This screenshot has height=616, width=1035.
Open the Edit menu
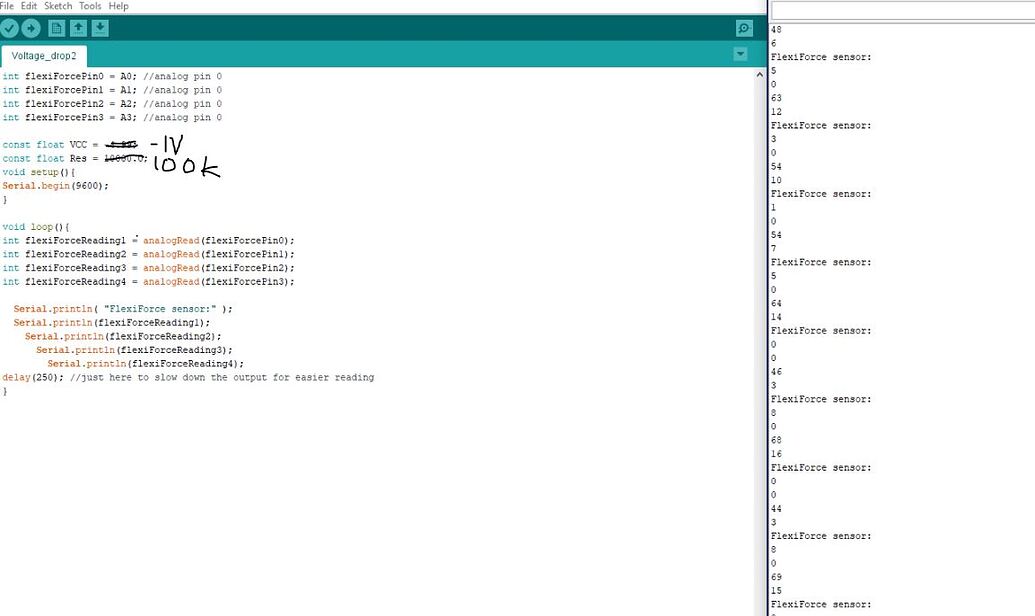pyautogui.click(x=29, y=6)
